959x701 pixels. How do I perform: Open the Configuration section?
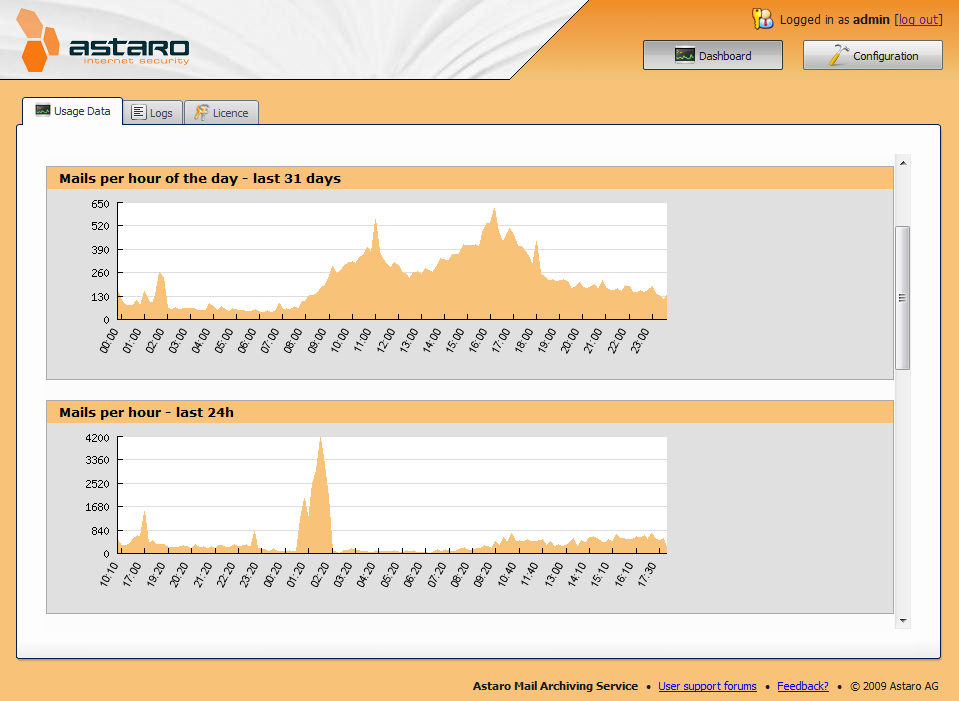click(x=873, y=55)
